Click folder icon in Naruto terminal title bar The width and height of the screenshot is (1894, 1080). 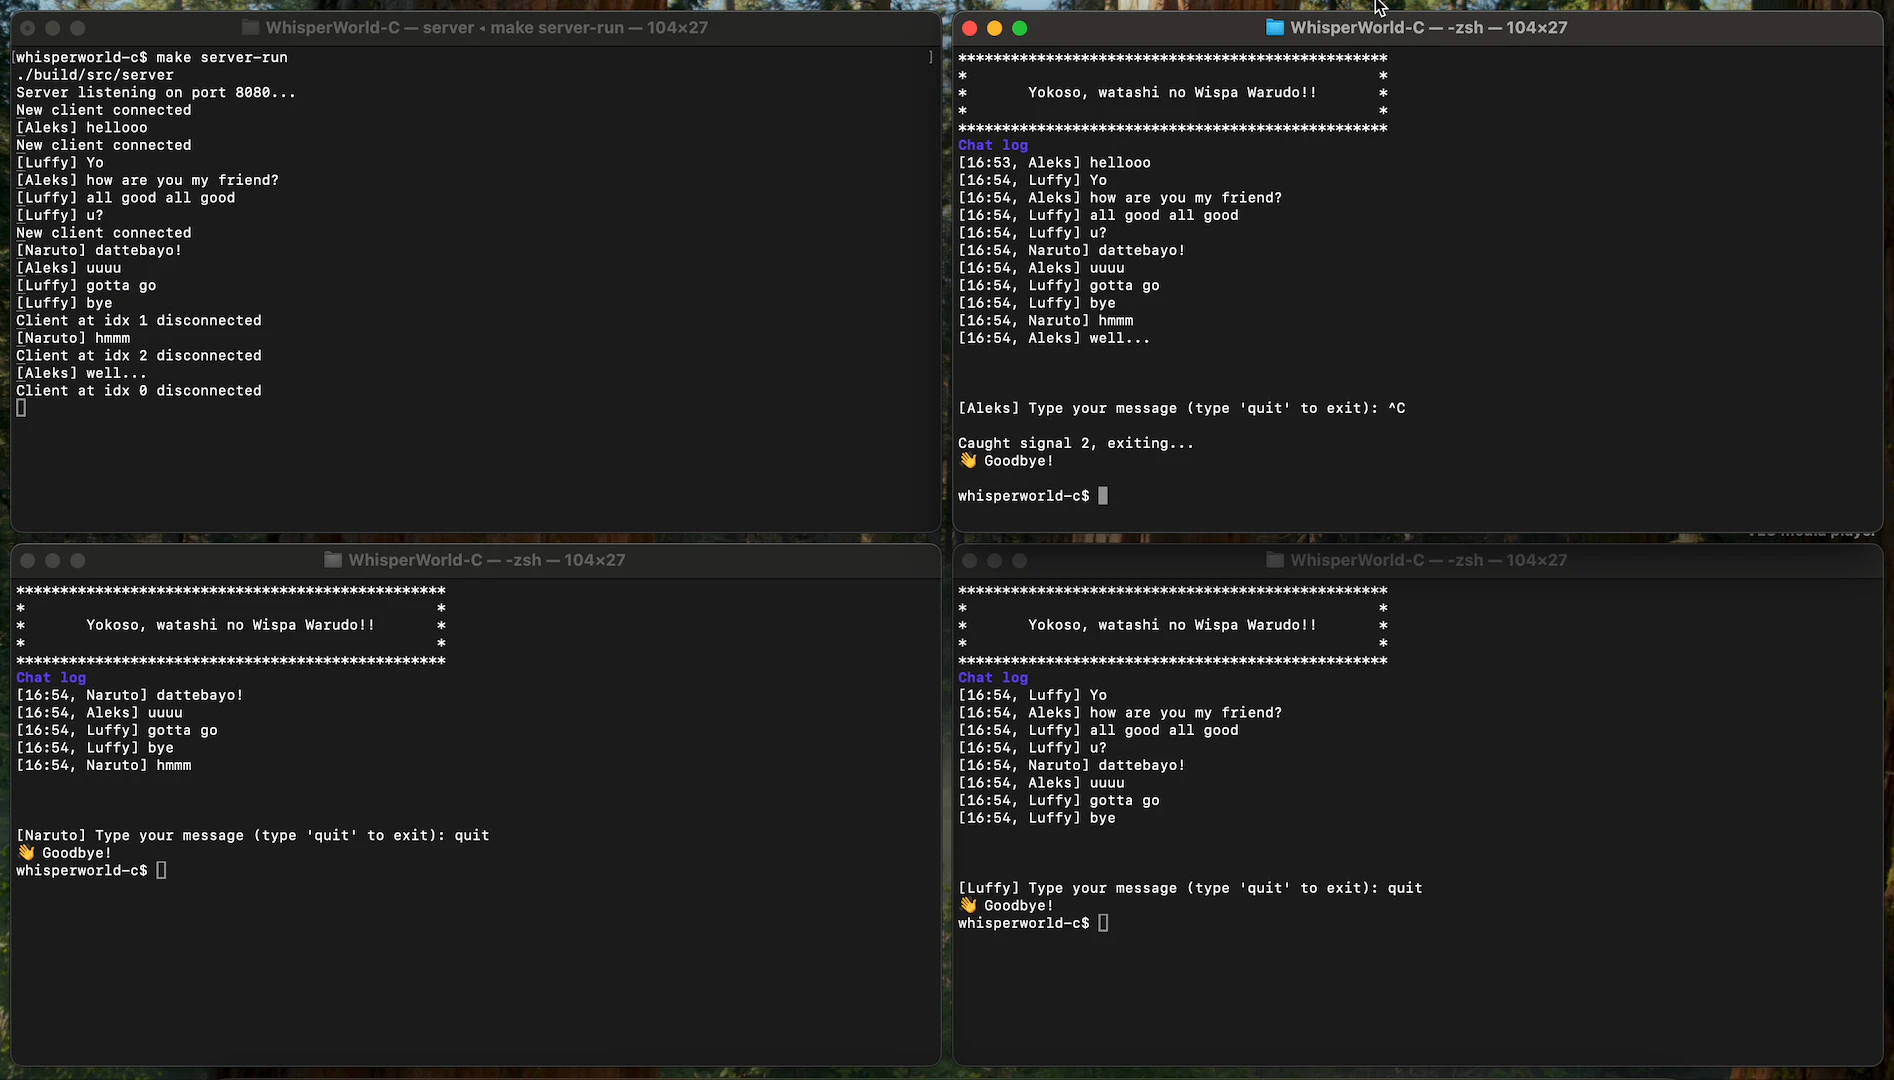point(333,560)
